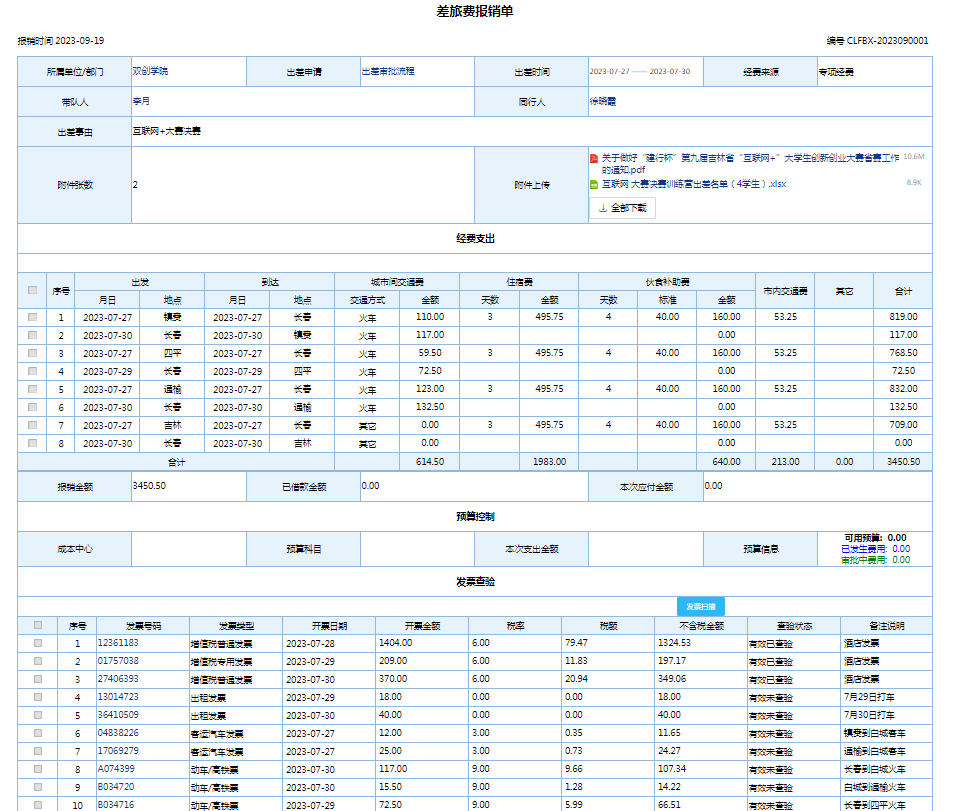Click the empty 成本中心 field
The width and height of the screenshot is (968, 811).
click(189, 549)
